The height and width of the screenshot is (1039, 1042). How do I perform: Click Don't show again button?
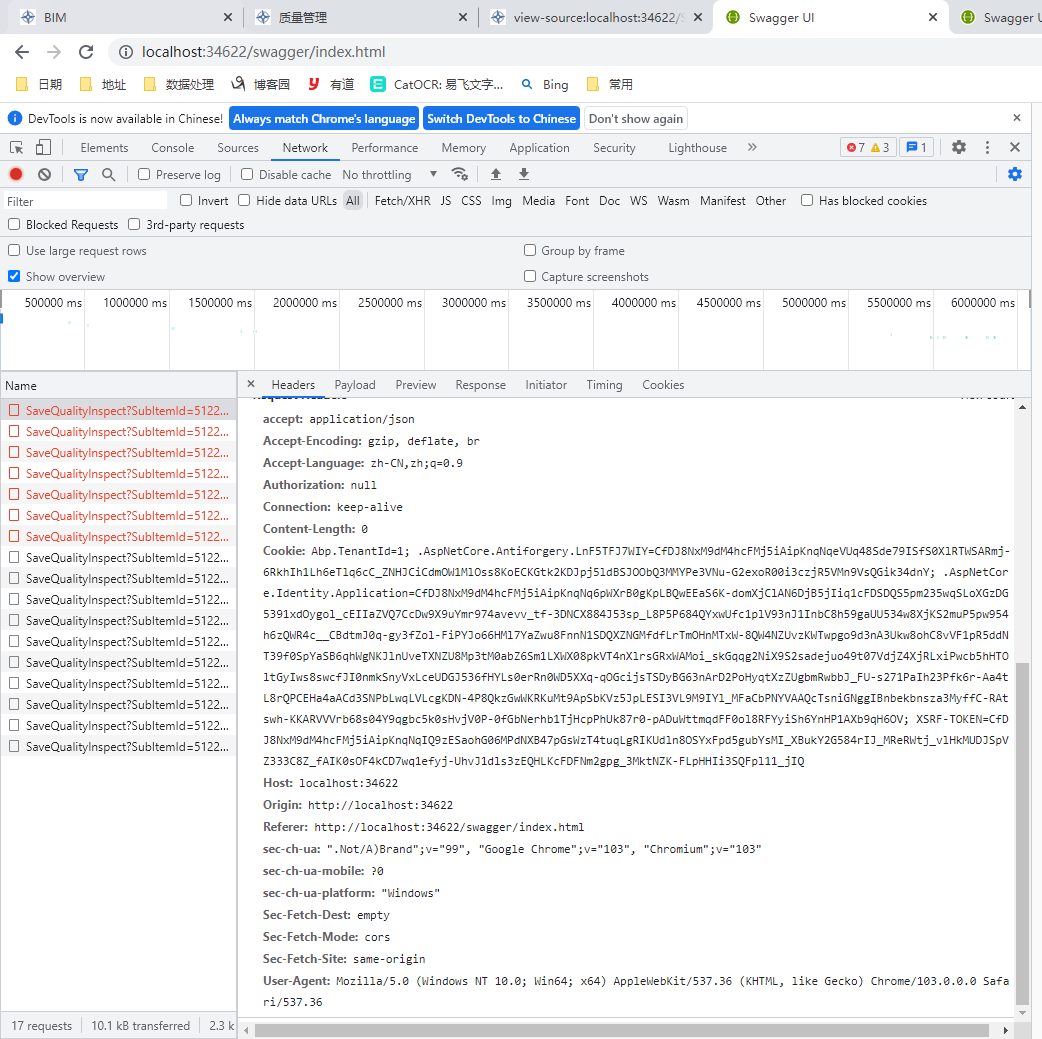tap(635, 118)
